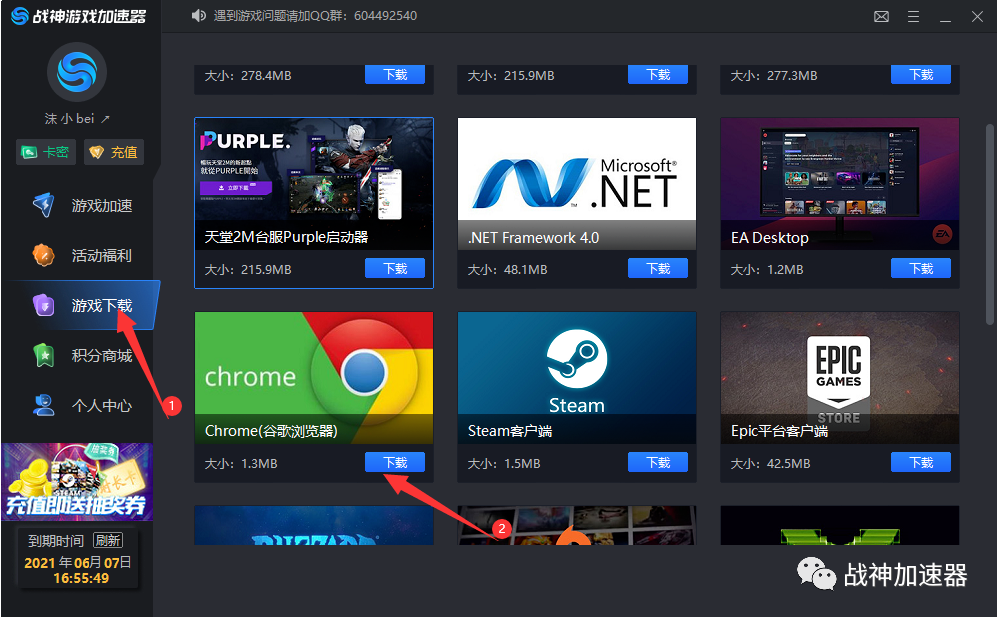
Task: Download Epic平台客户端
Action: (921, 462)
